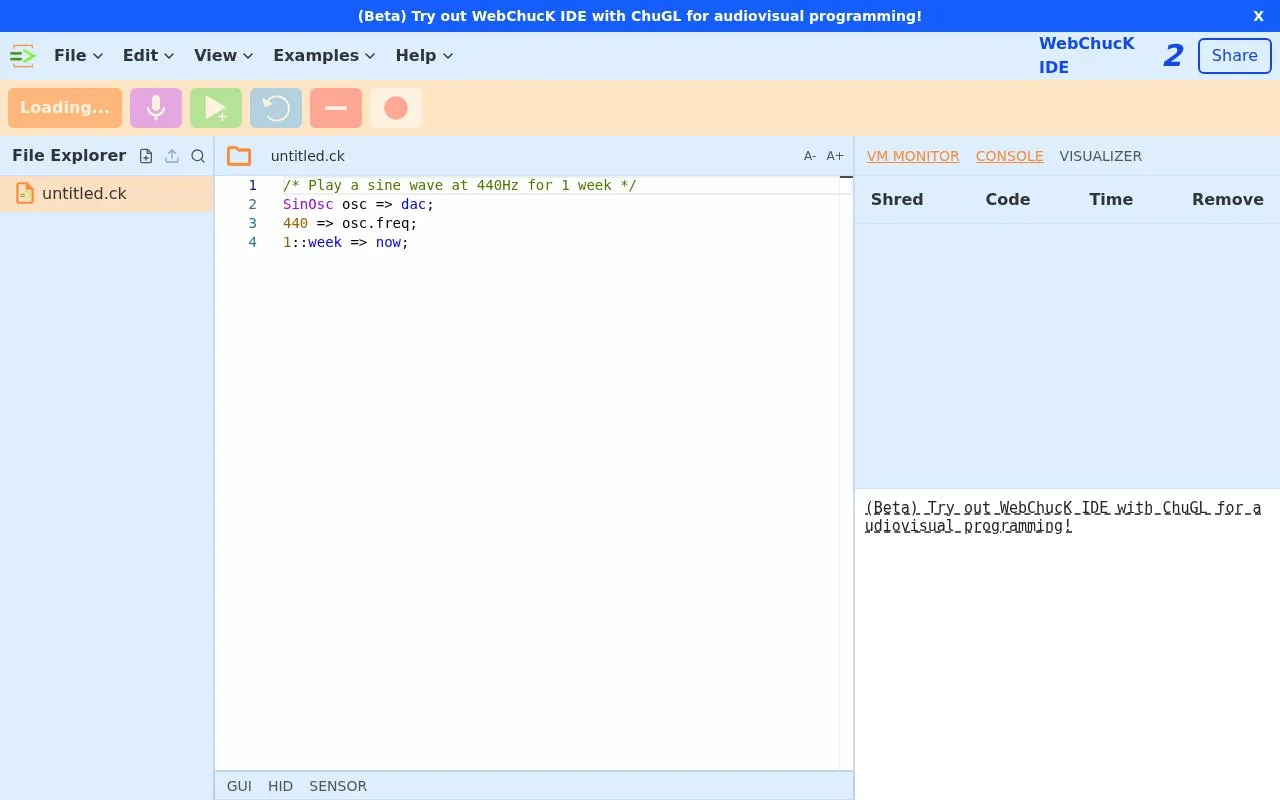
Task: Click the orange folder icon beside untitled.ck
Action: [239, 156]
